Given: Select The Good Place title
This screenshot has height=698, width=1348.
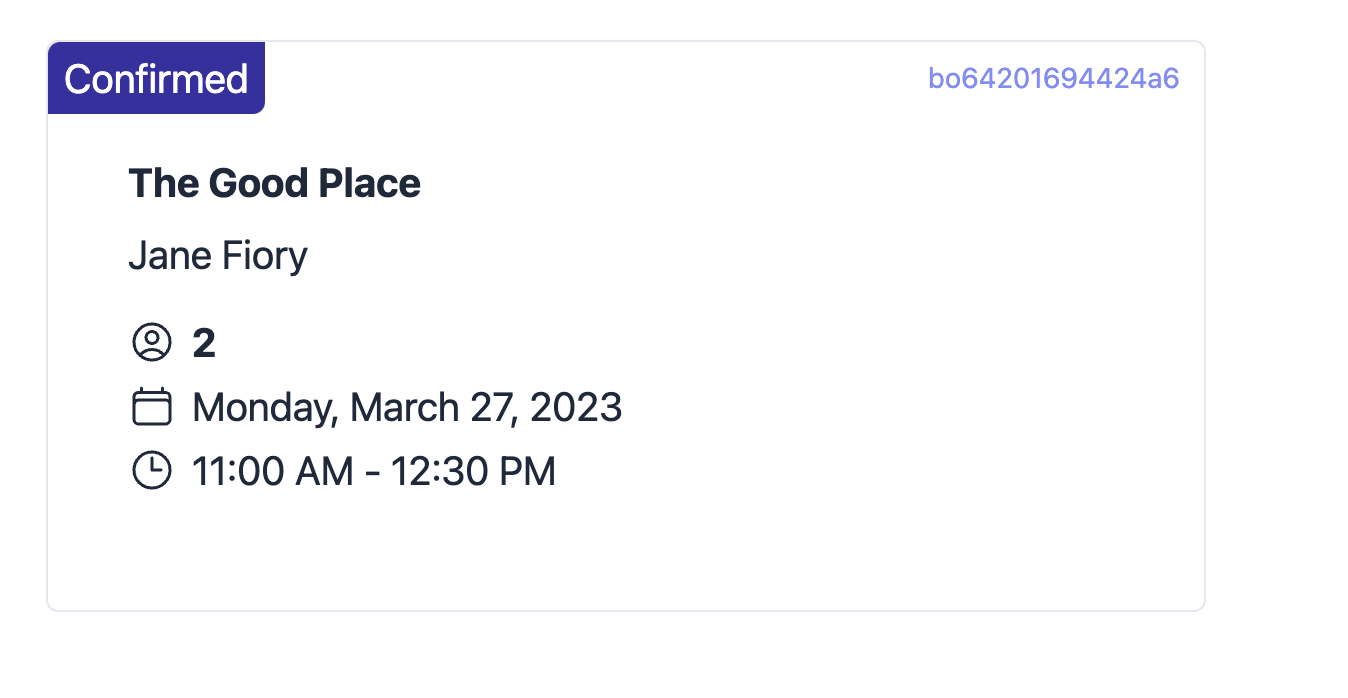Looking at the screenshot, I should point(274,184).
